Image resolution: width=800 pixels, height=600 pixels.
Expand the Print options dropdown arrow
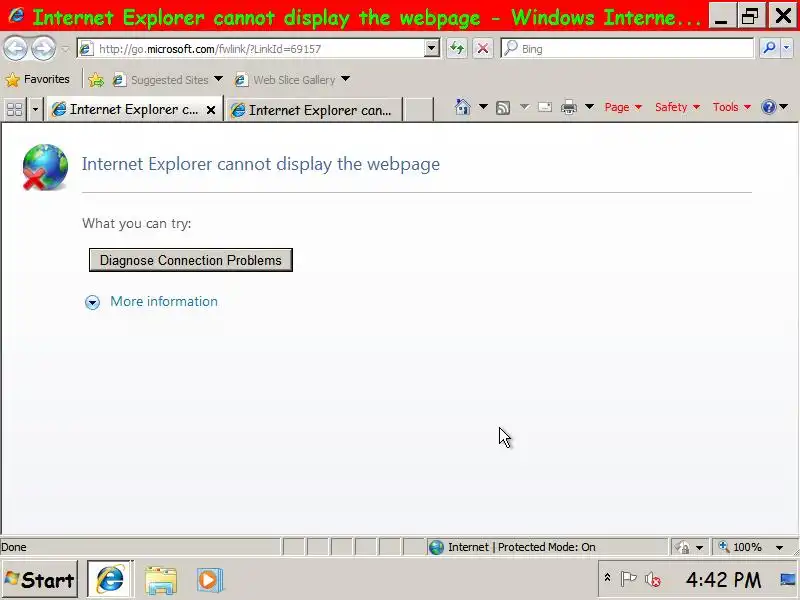click(589, 107)
